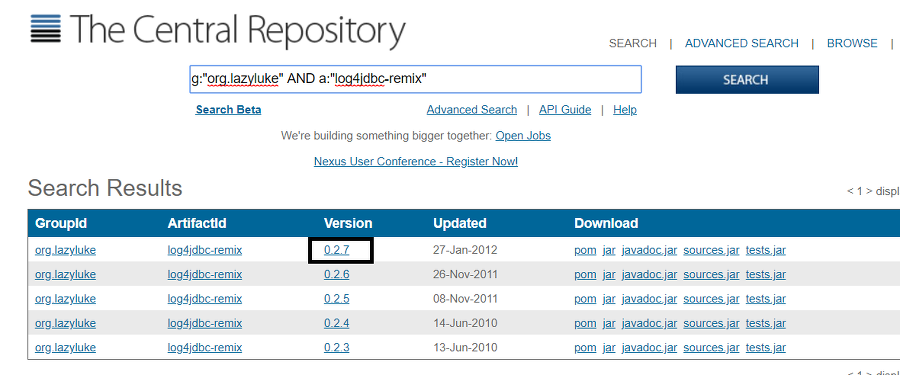Open the API Guide link
This screenshot has width=900, height=375.
(565, 110)
